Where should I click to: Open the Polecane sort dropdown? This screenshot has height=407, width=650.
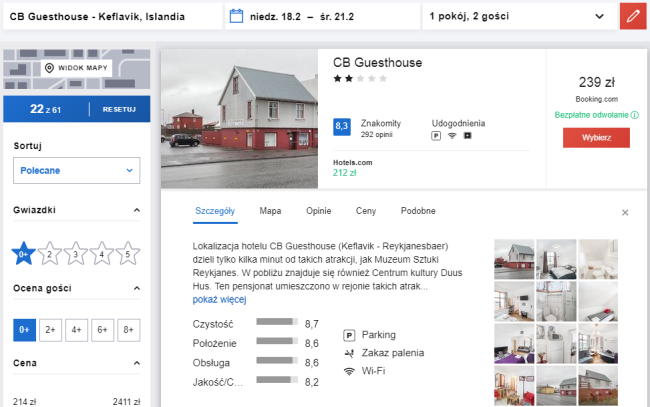click(x=77, y=170)
